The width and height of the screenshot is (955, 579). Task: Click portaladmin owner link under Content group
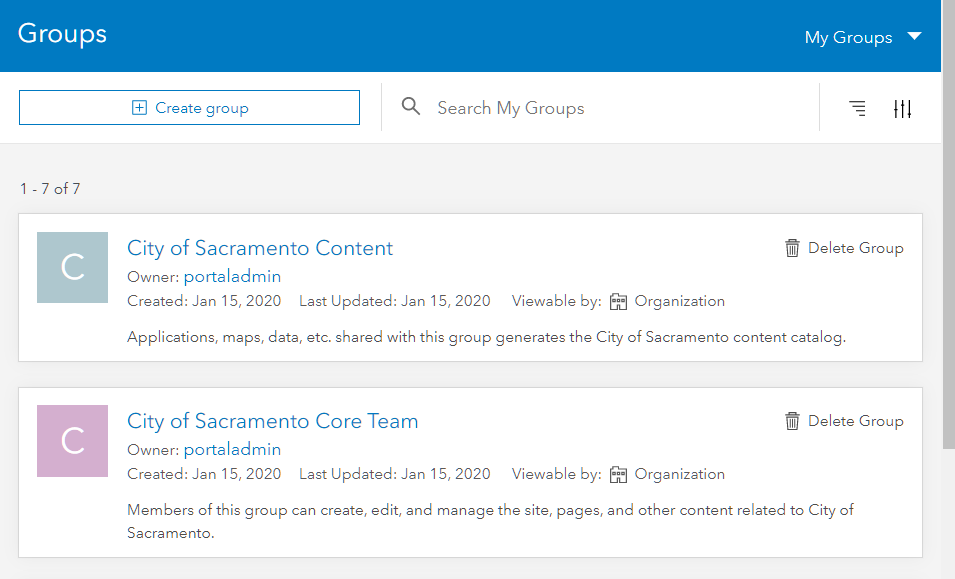click(231, 276)
